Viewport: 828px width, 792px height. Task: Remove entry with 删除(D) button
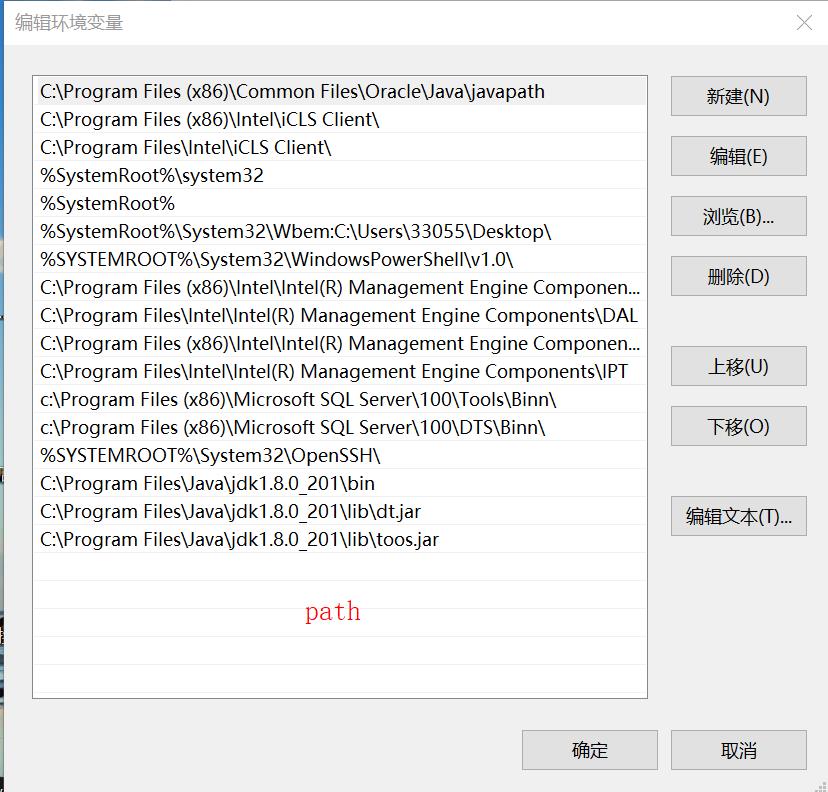point(738,276)
